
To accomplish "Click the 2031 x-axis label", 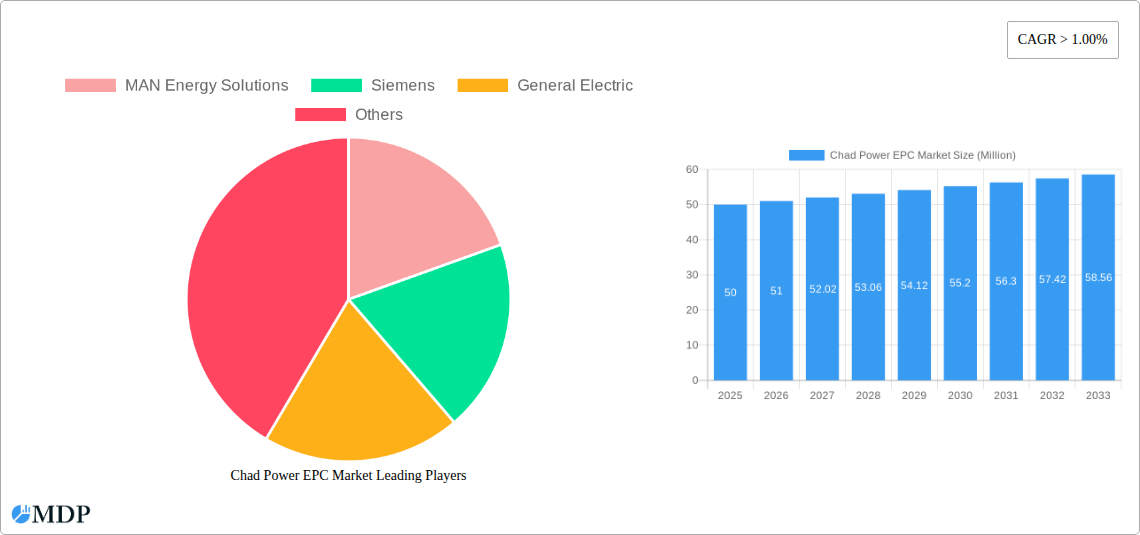I will point(1006,395).
